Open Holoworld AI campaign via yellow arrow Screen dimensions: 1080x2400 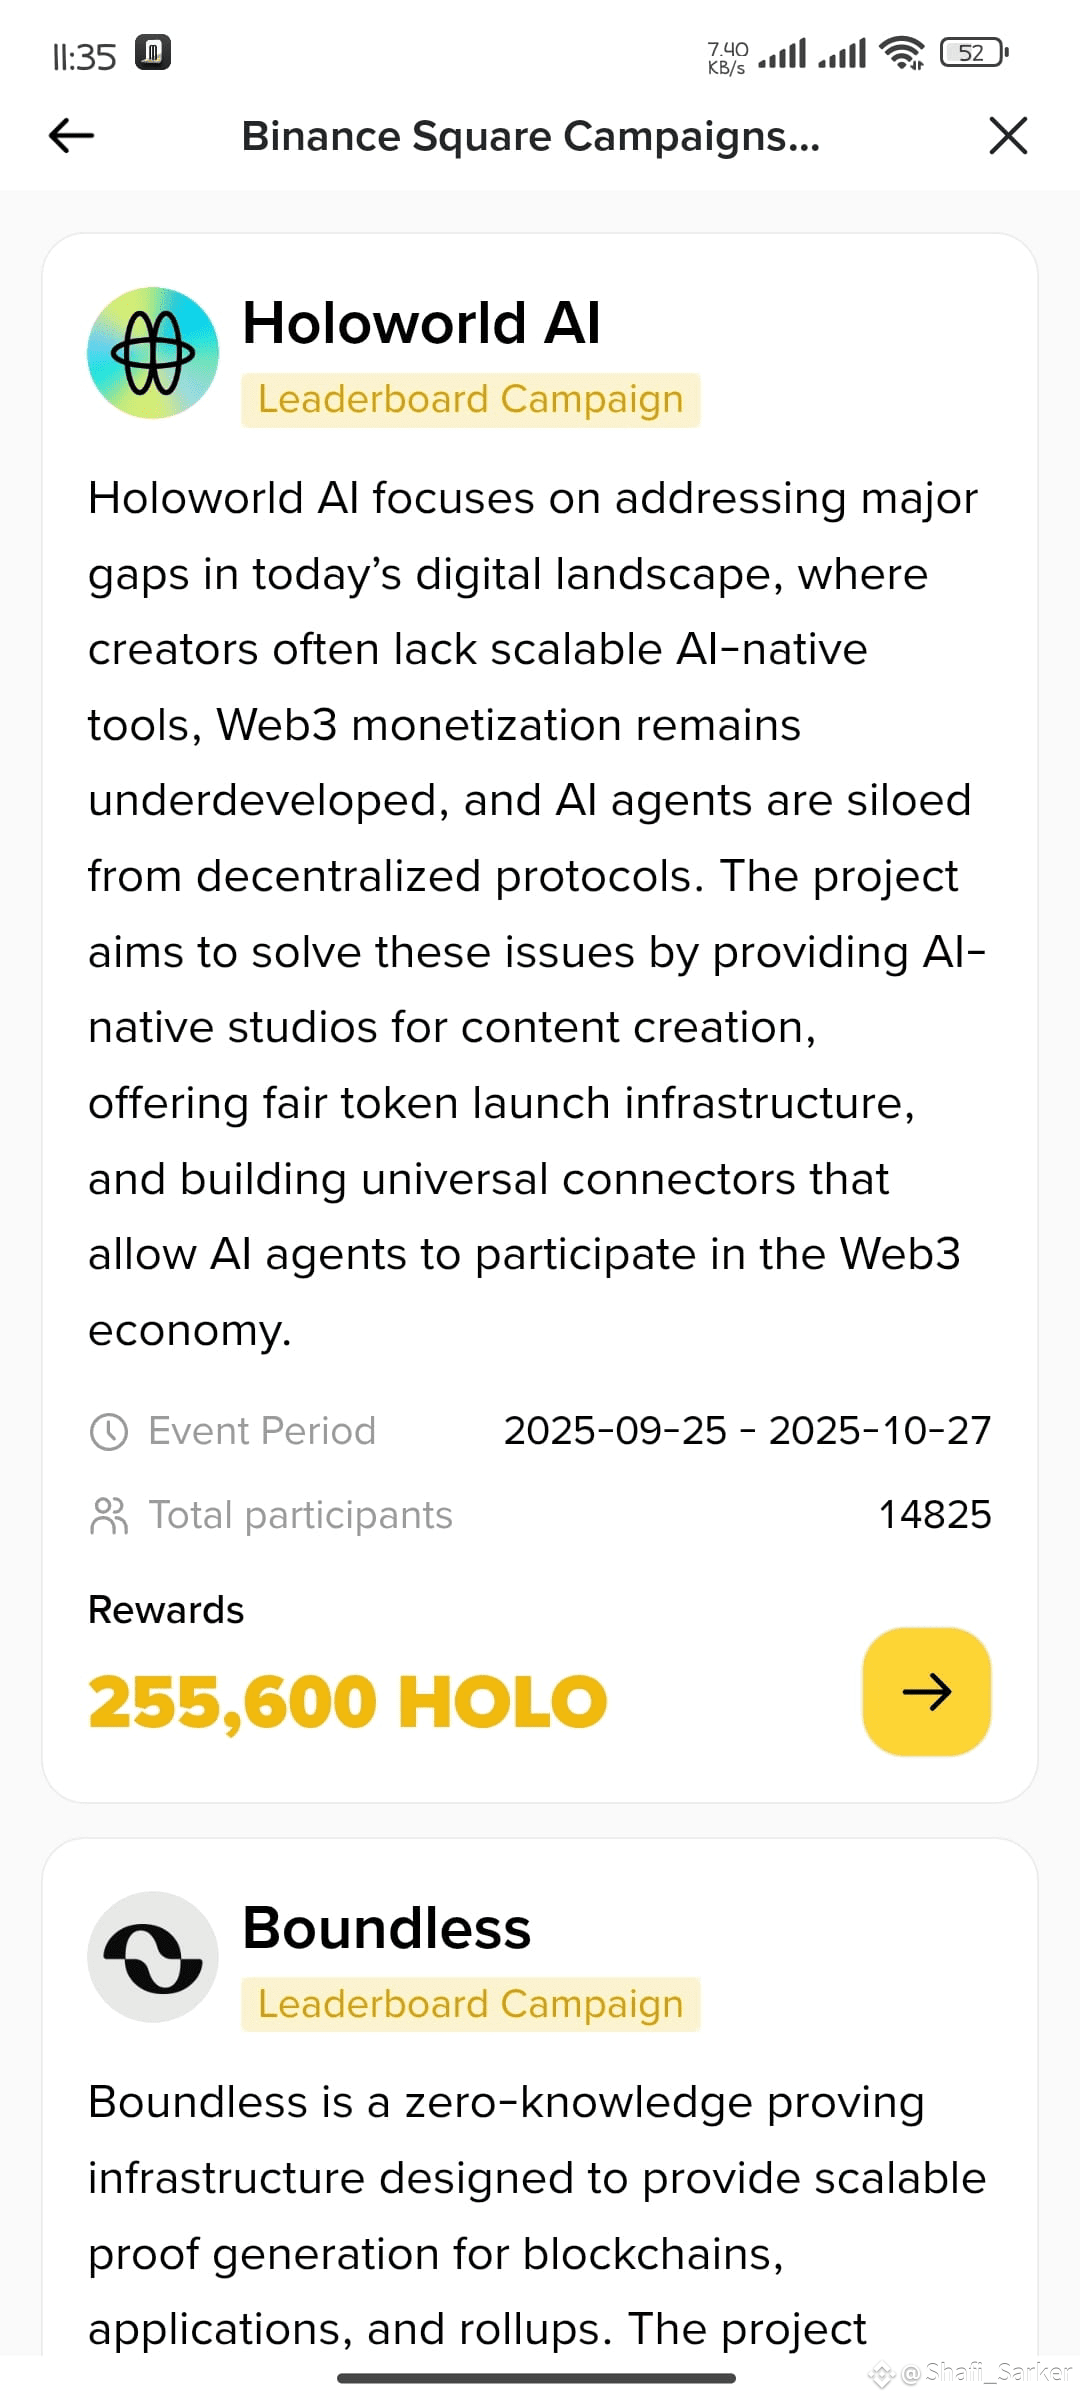[927, 1692]
